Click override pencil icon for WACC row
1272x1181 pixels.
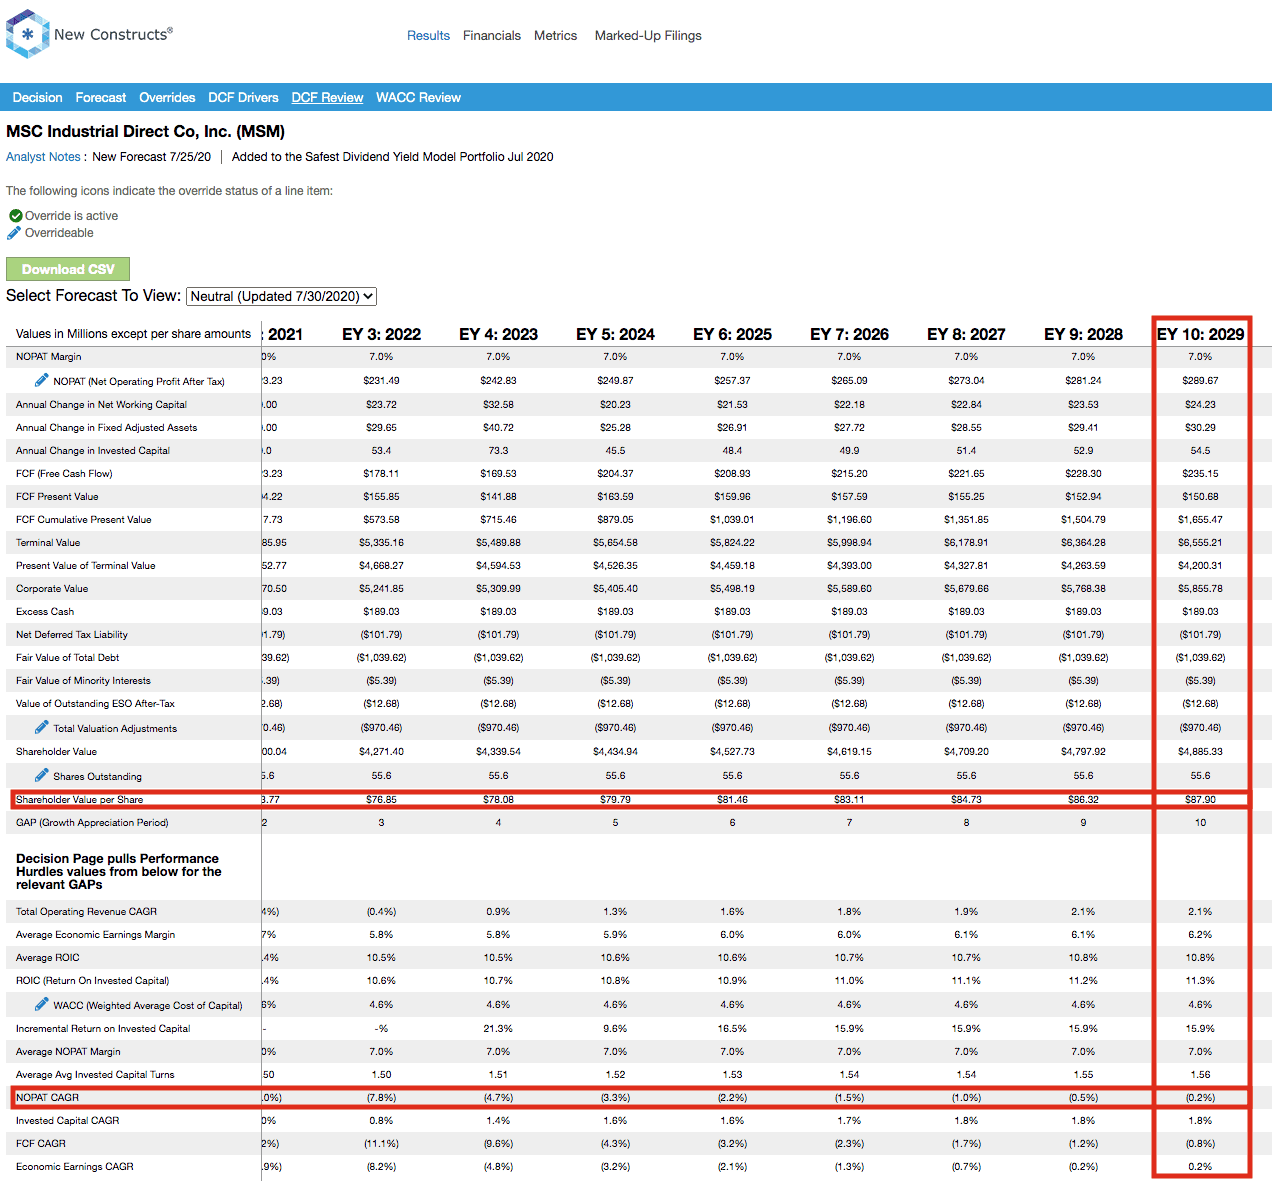pyautogui.click(x=41, y=1004)
